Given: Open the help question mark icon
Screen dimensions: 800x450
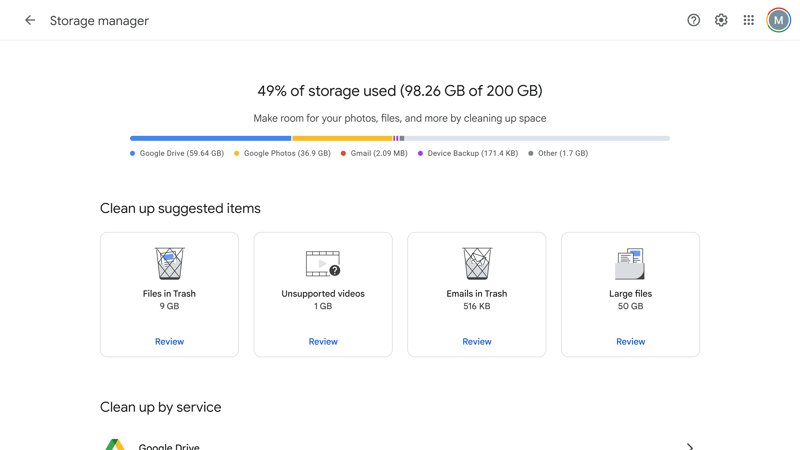Looking at the screenshot, I should pyautogui.click(x=693, y=20).
